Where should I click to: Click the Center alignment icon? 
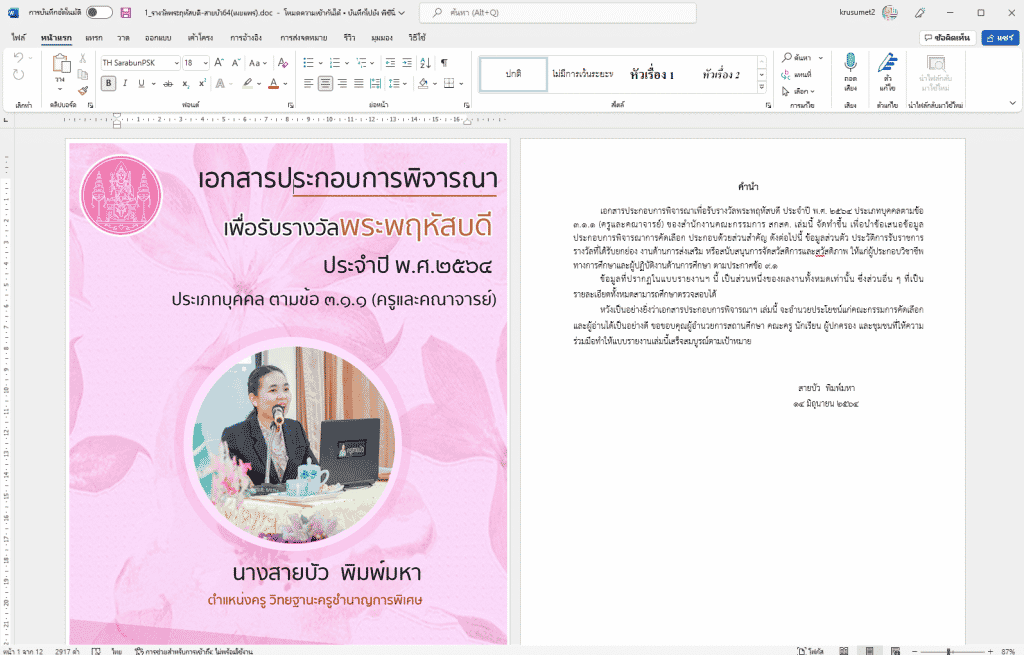tap(325, 84)
